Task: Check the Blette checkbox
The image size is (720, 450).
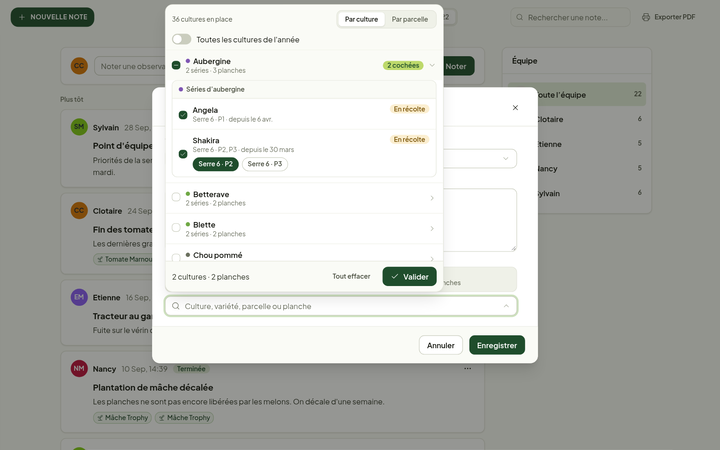Action: click(176, 227)
